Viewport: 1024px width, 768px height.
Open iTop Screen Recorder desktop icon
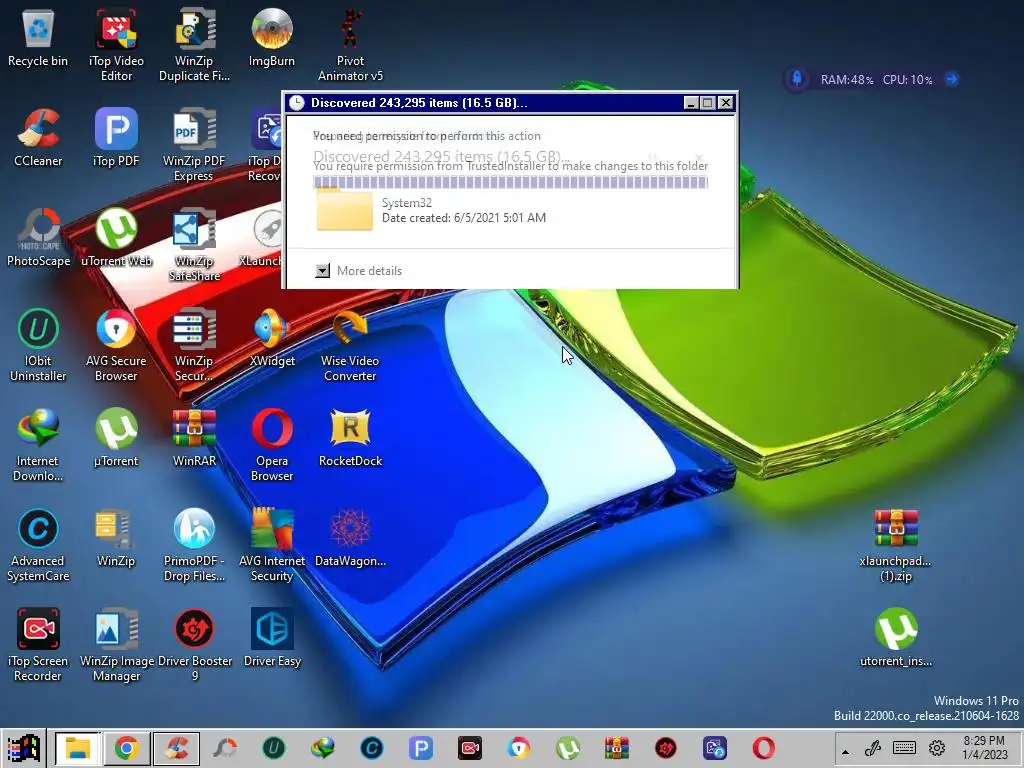click(38, 645)
